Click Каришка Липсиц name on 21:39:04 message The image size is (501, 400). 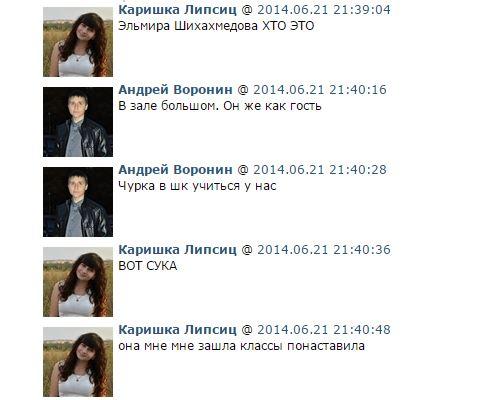[178, 9]
